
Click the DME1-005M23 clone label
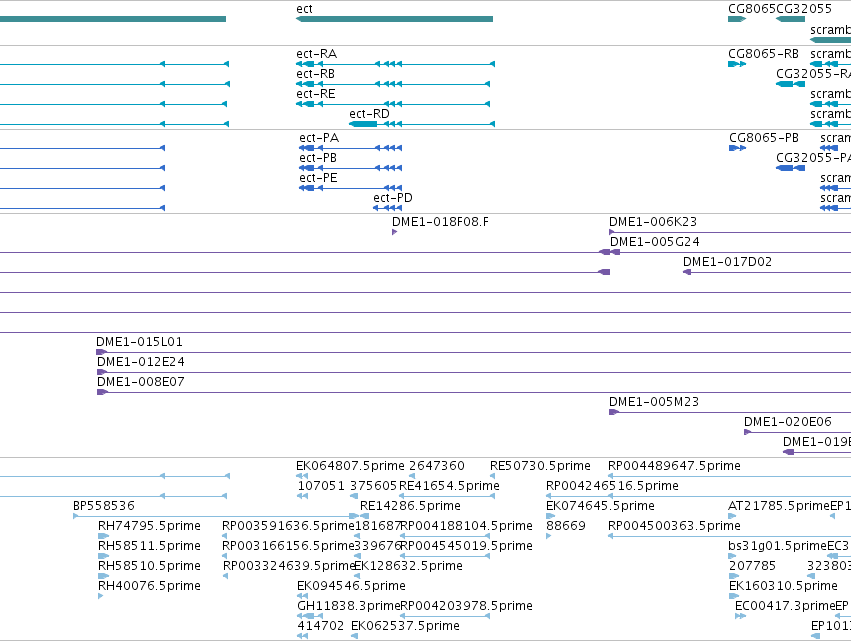(x=654, y=402)
